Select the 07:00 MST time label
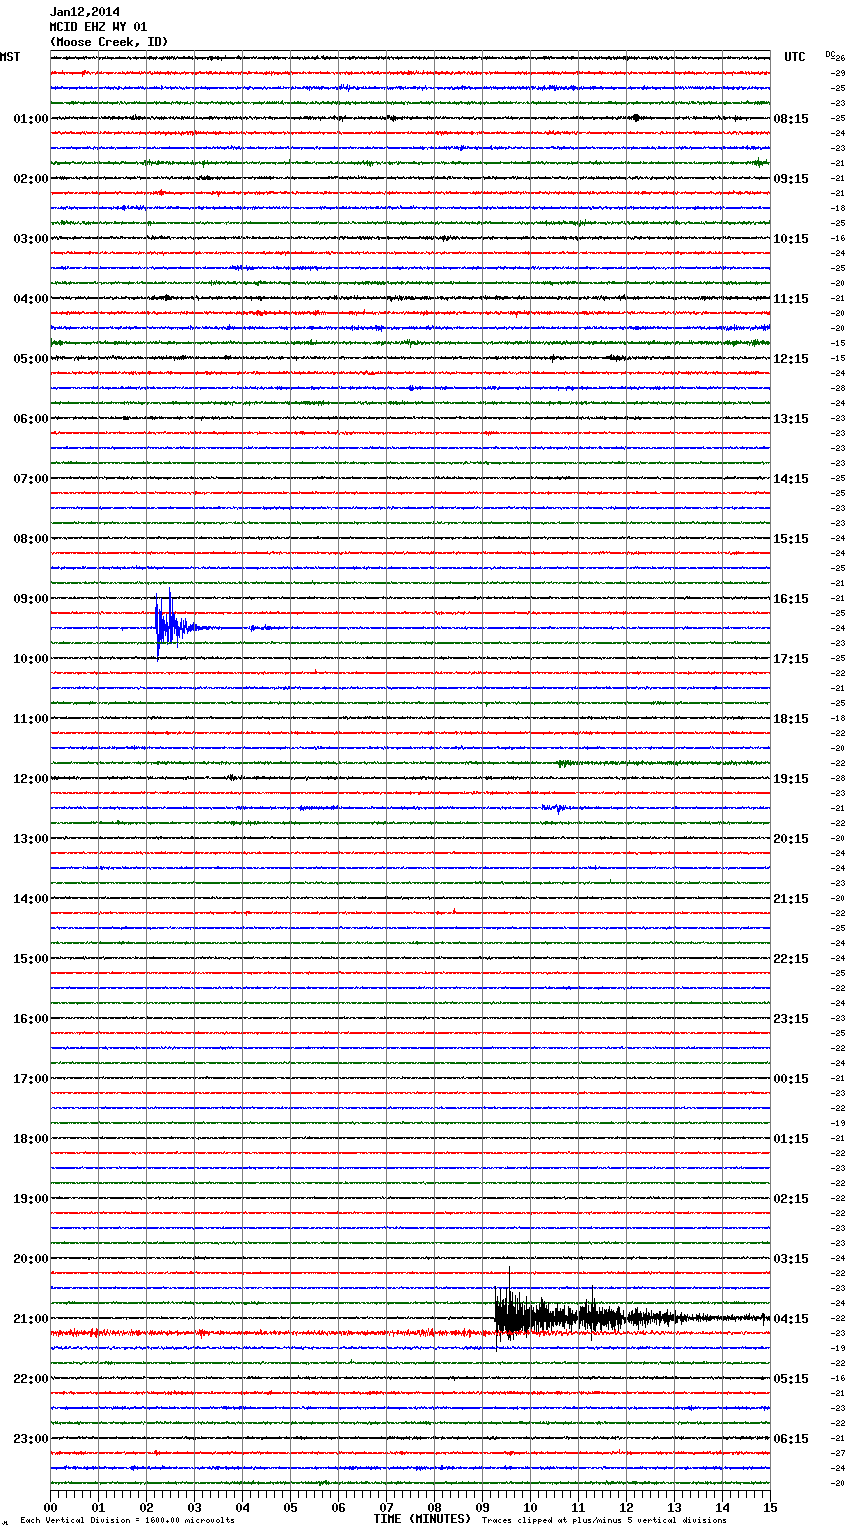The height and width of the screenshot is (1534, 850). pyautogui.click(x=30, y=479)
